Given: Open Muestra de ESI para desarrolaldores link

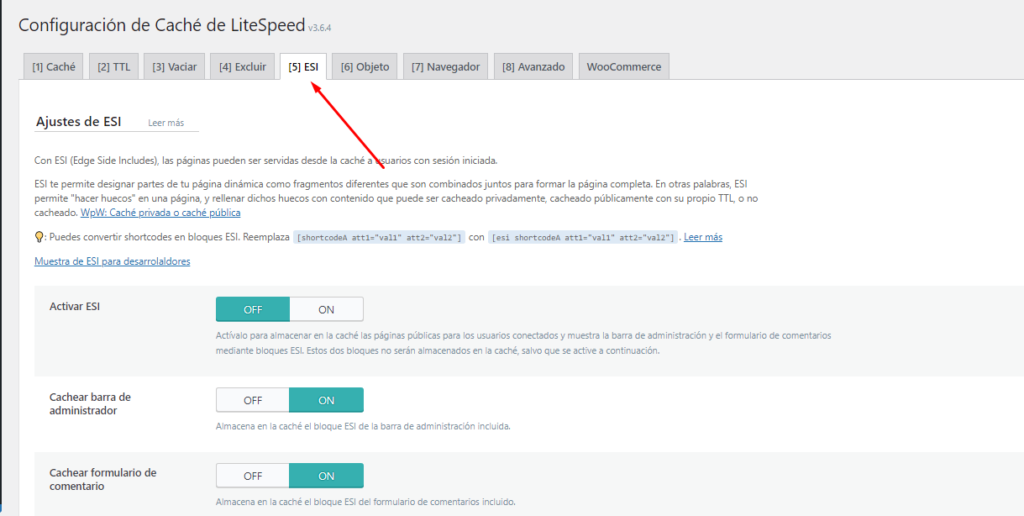Looking at the screenshot, I should tap(112, 261).
